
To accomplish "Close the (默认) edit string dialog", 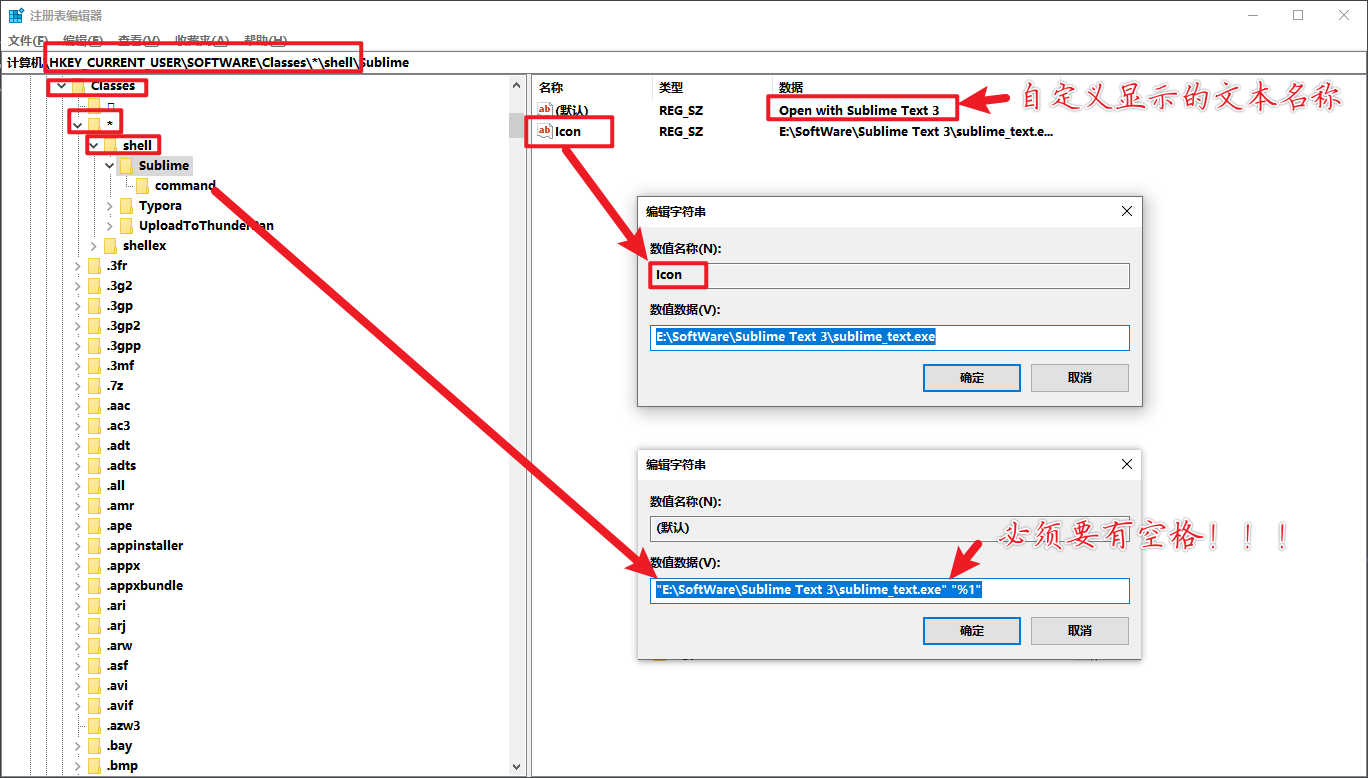I will click(x=1127, y=464).
